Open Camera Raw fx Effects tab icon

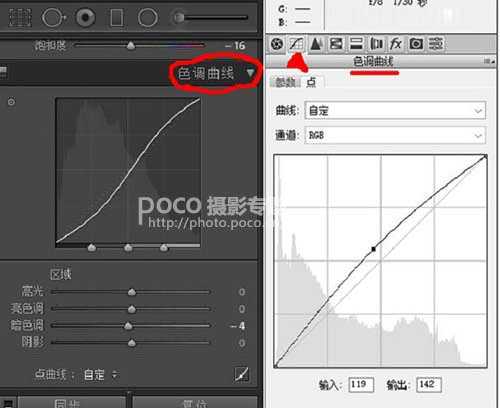[396, 44]
